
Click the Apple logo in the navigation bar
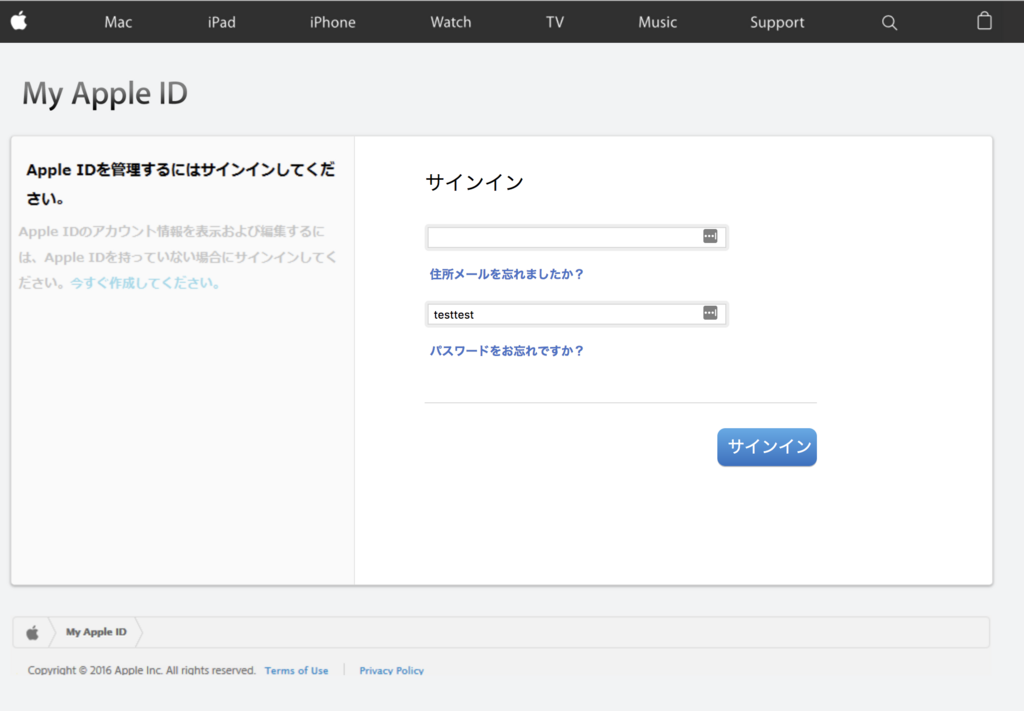[x=19, y=22]
